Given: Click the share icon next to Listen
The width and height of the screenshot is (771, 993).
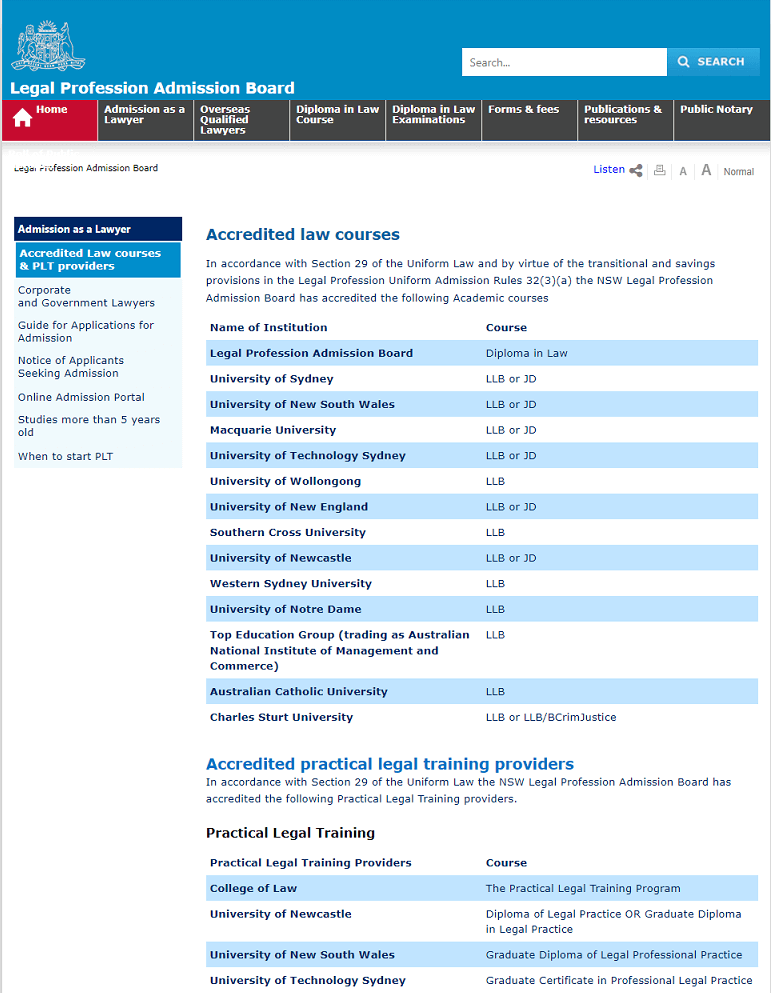Looking at the screenshot, I should (x=636, y=170).
